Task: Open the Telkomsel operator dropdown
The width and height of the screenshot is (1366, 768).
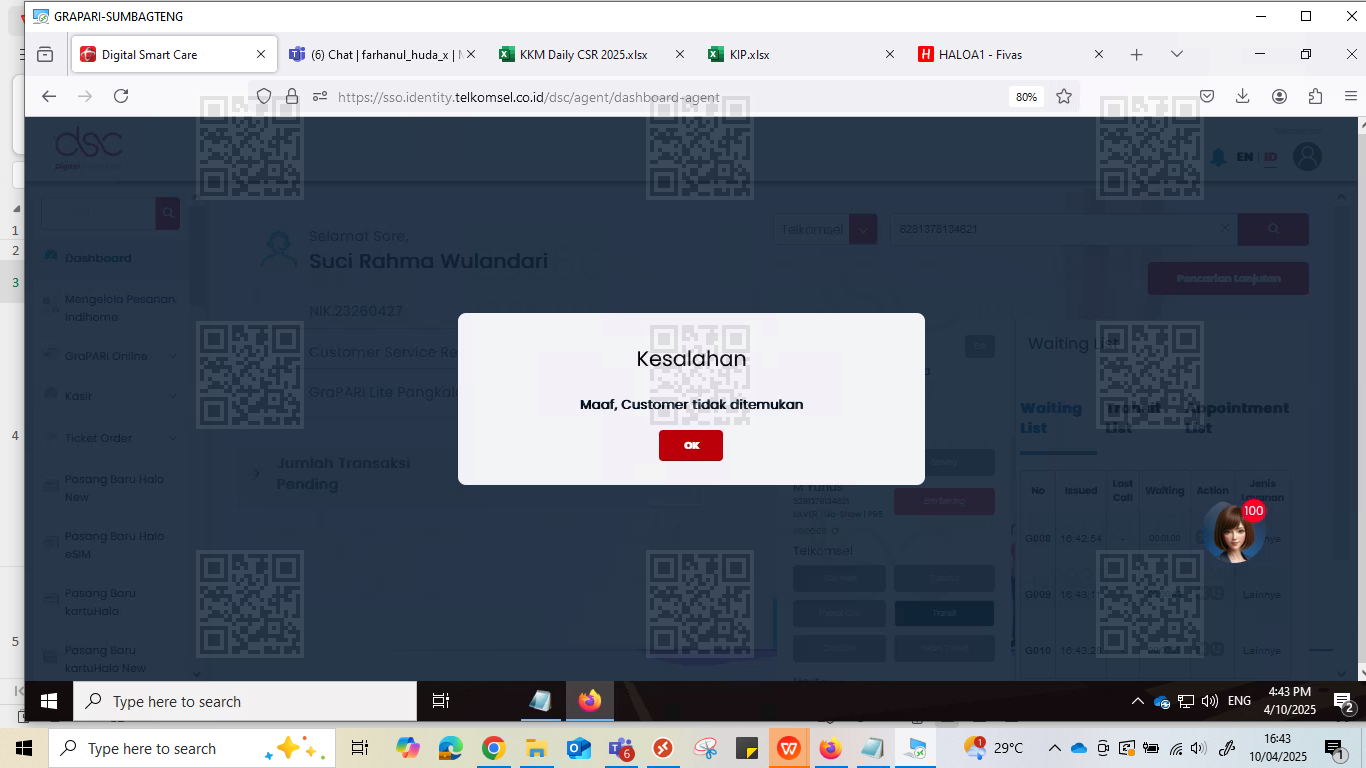Action: click(825, 229)
